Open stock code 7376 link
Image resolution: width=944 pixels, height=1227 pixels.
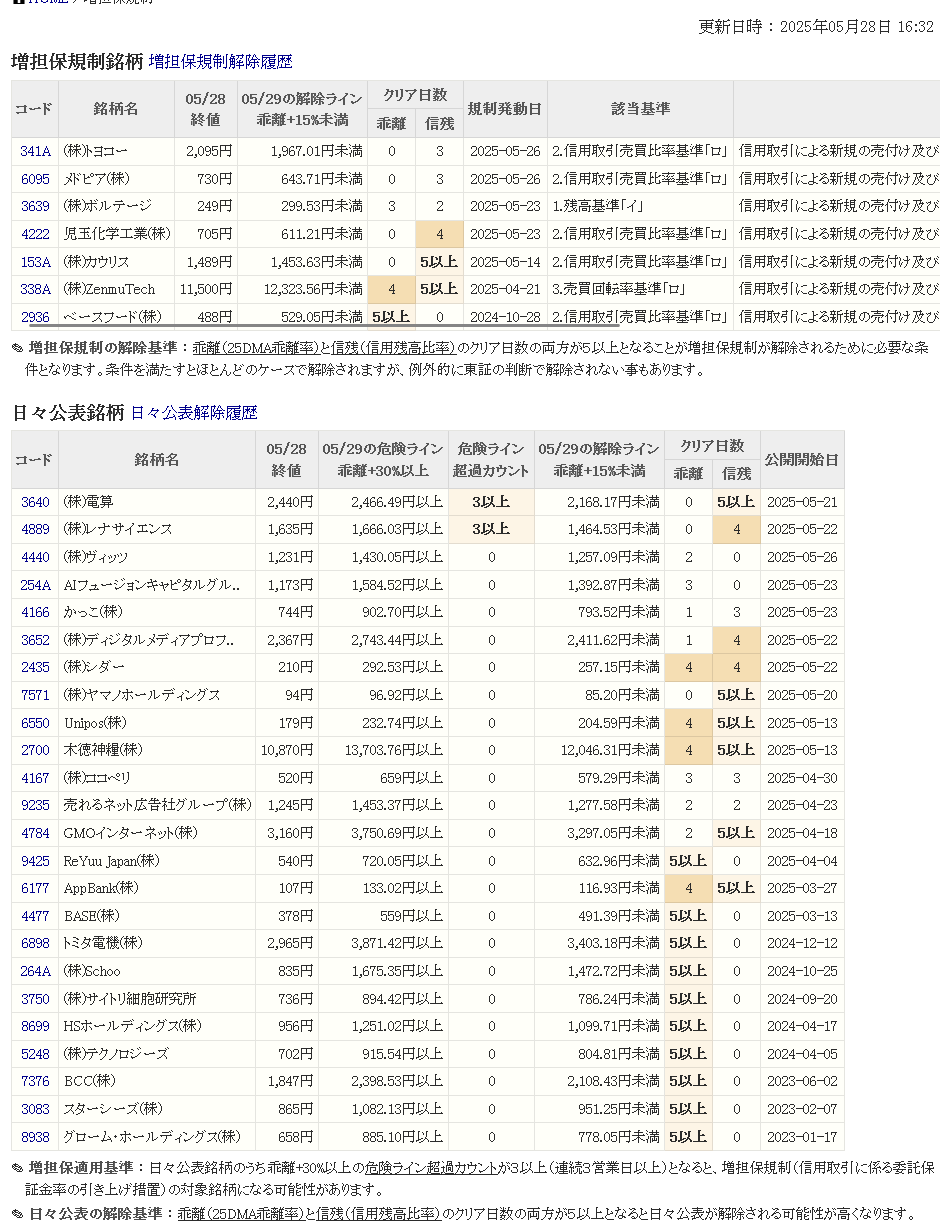[35, 1081]
